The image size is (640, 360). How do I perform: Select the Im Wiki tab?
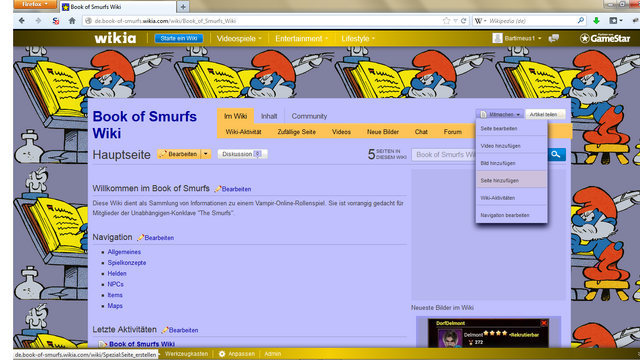(x=236, y=116)
